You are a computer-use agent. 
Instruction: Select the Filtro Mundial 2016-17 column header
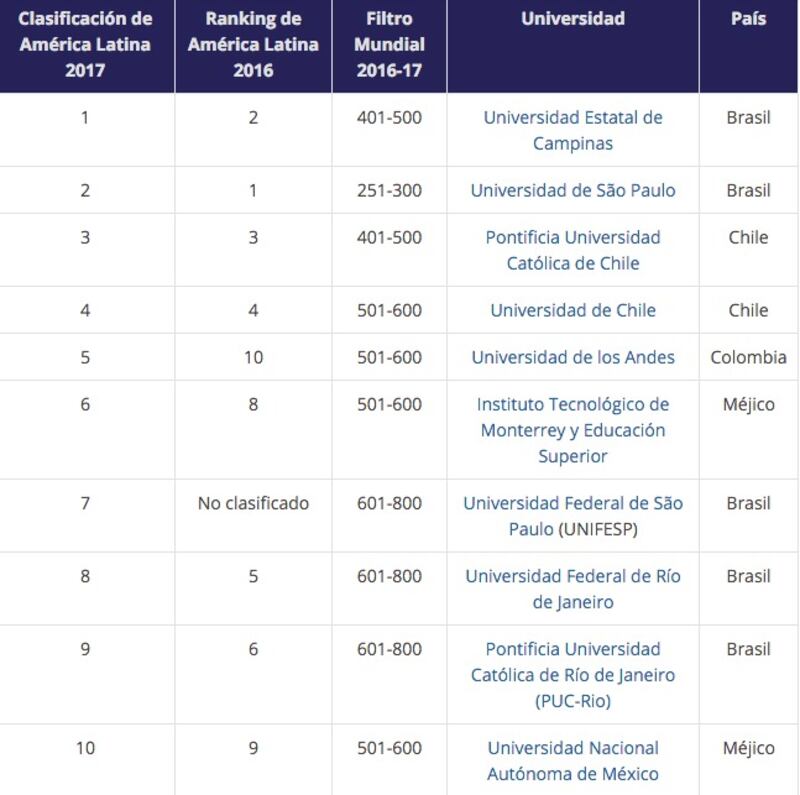[389, 44]
